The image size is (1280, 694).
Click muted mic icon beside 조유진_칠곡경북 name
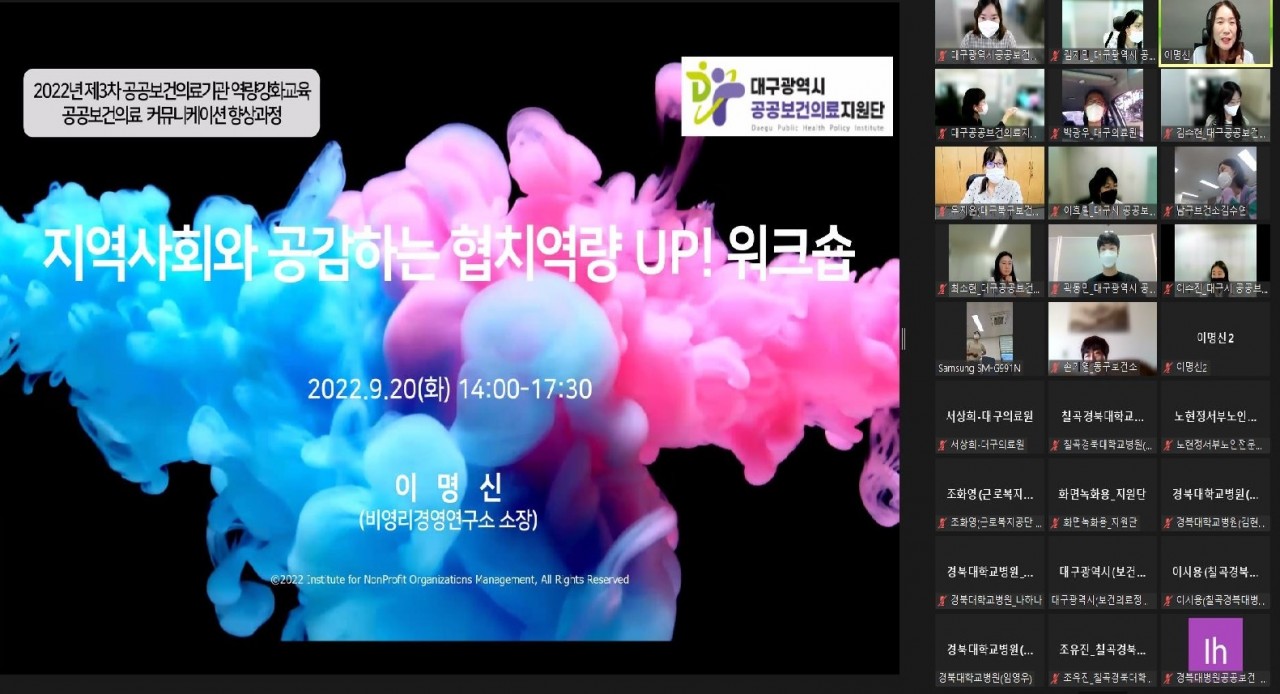click(1055, 679)
